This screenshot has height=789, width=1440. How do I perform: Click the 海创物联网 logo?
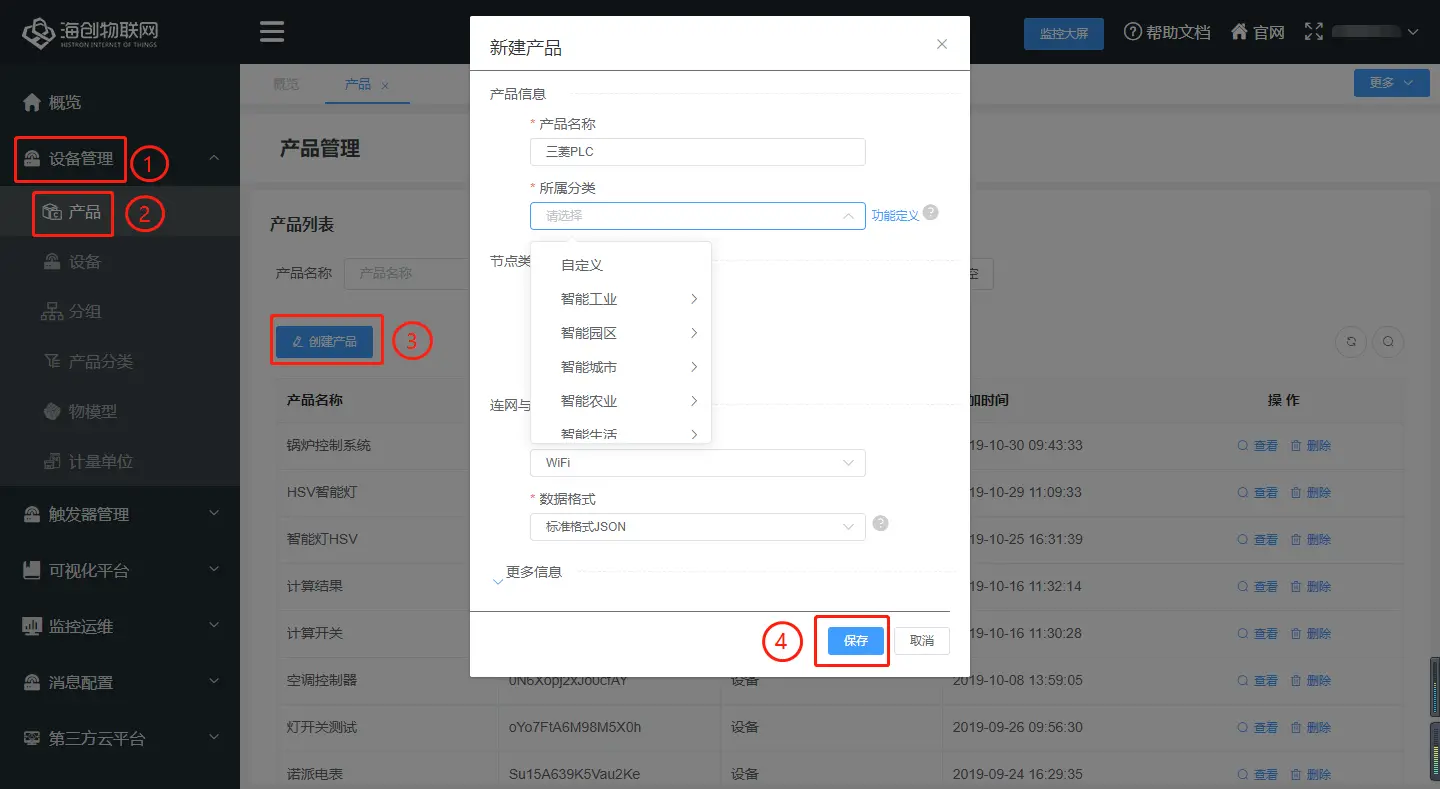click(92, 32)
